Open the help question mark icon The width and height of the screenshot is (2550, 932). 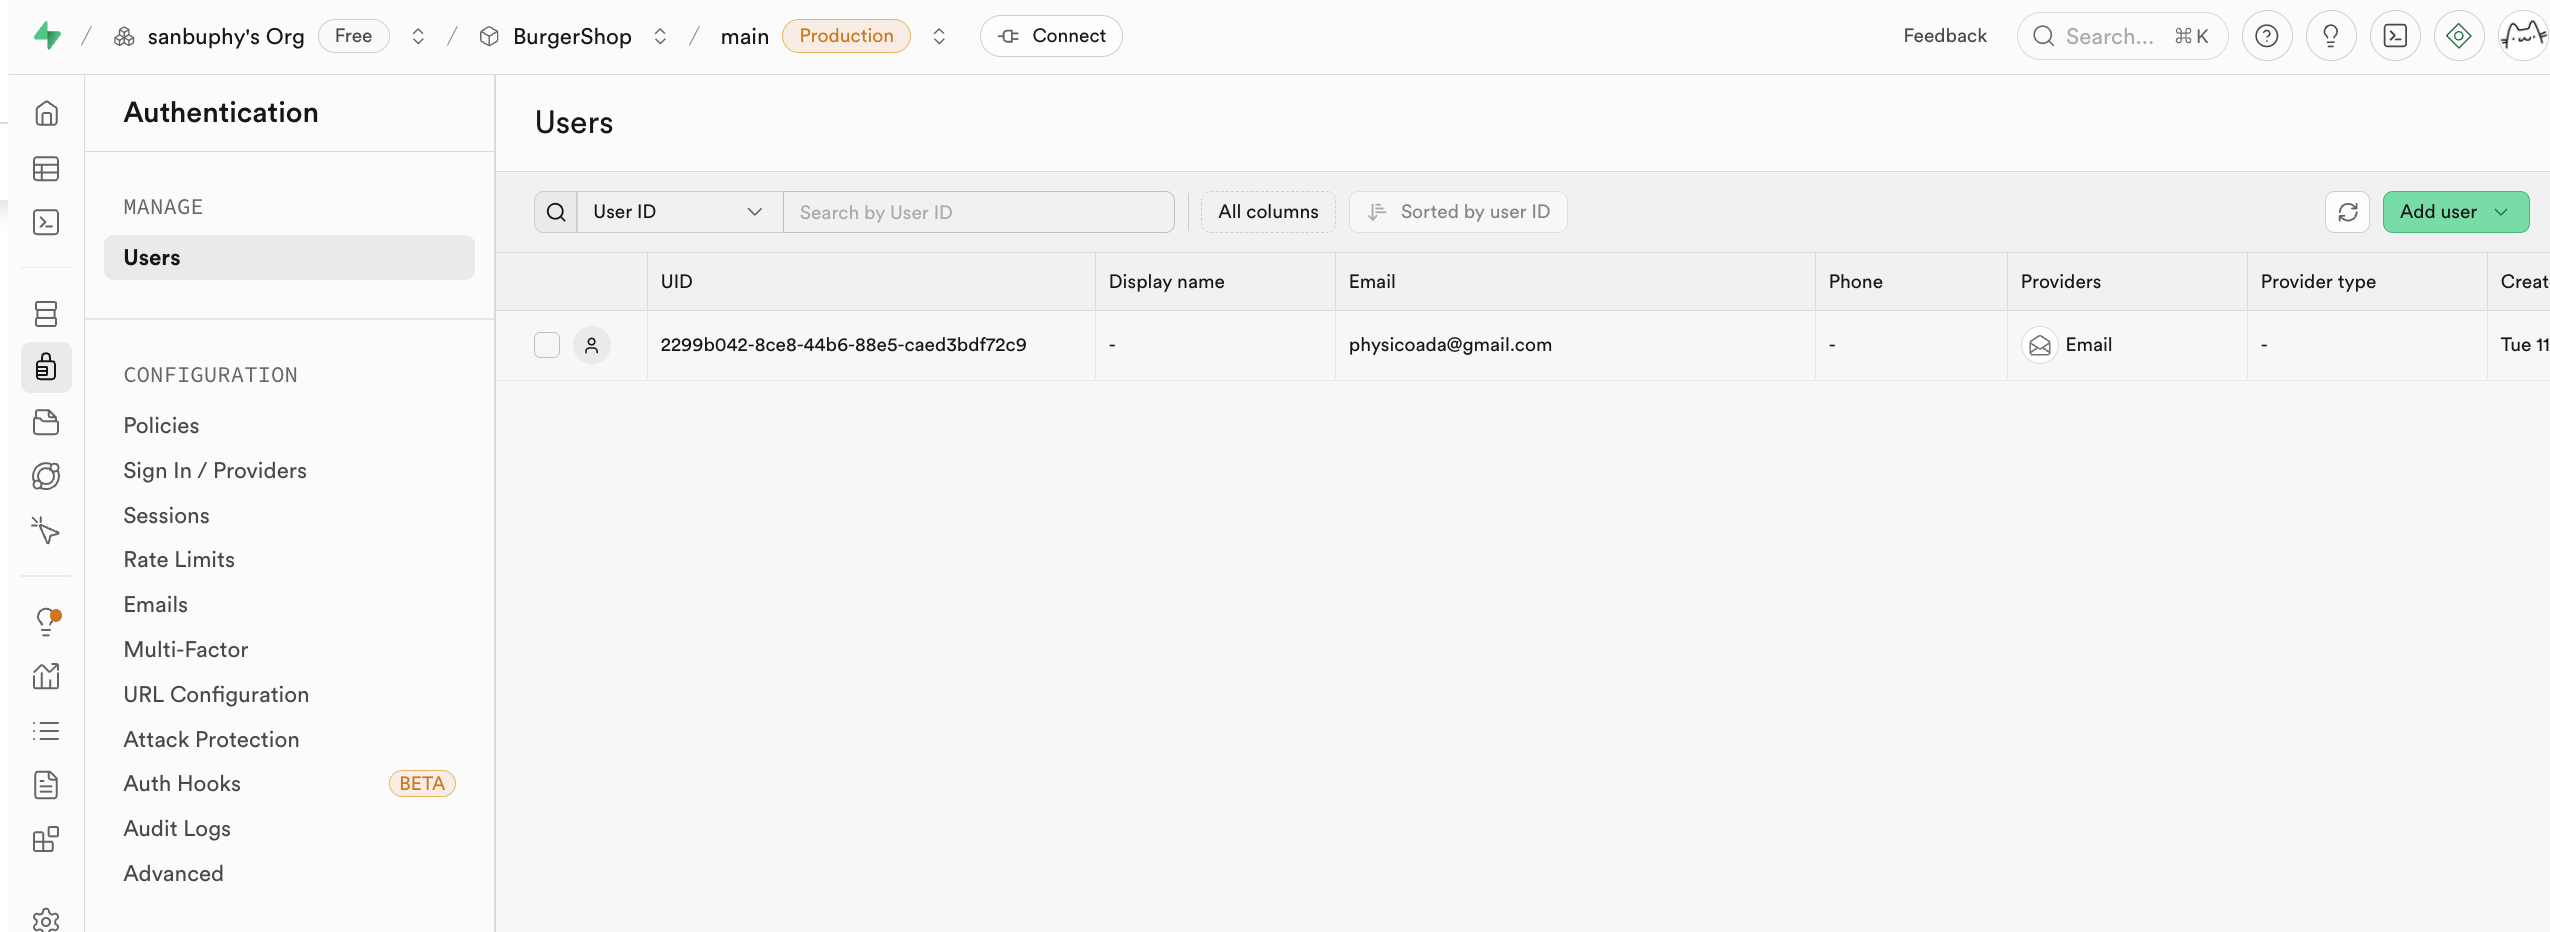(x=2266, y=36)
